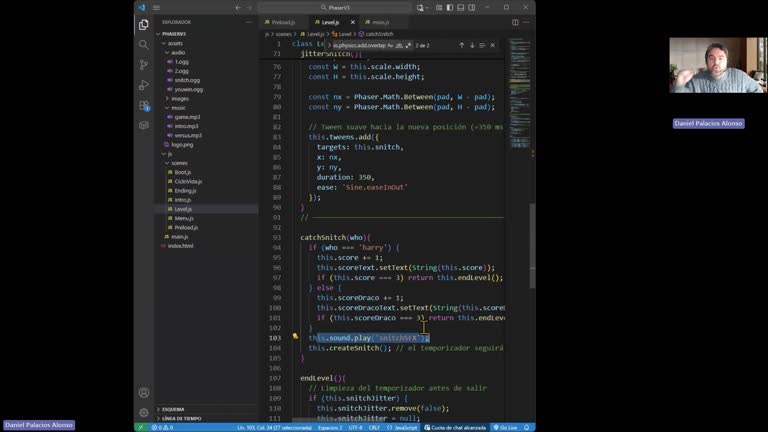Expand the LÍNEA DE TIEMPO section
Screen dimensions: 768x432
coord(207,418)
